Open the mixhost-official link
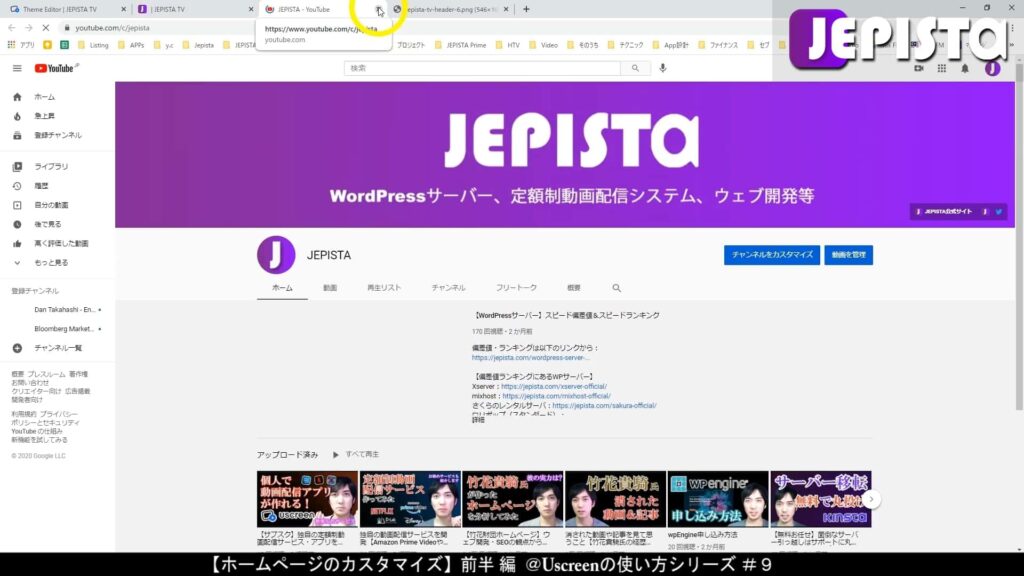Screen dimensions: 1024x576 click(x=556, y=396)
